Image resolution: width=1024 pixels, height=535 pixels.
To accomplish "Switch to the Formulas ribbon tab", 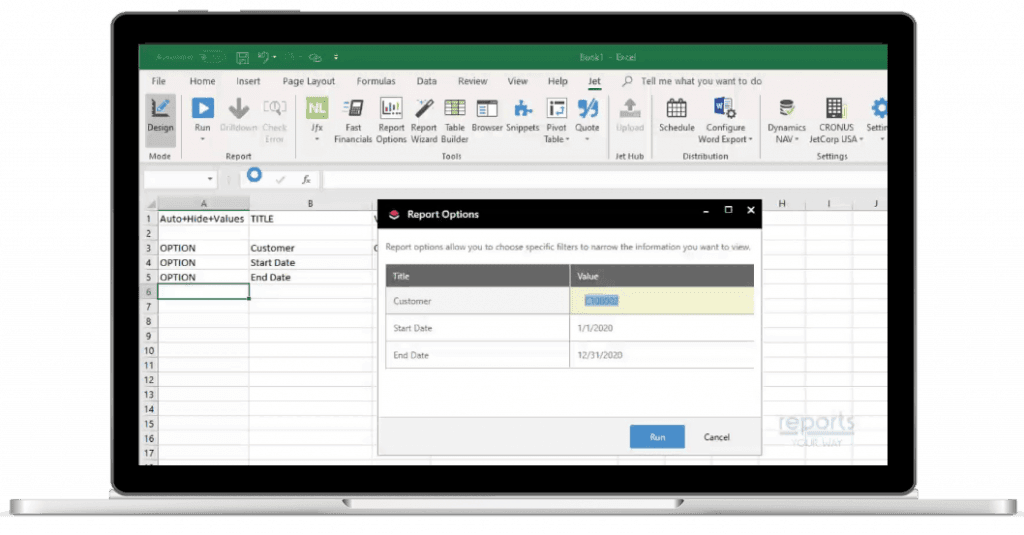I will 375,81.
